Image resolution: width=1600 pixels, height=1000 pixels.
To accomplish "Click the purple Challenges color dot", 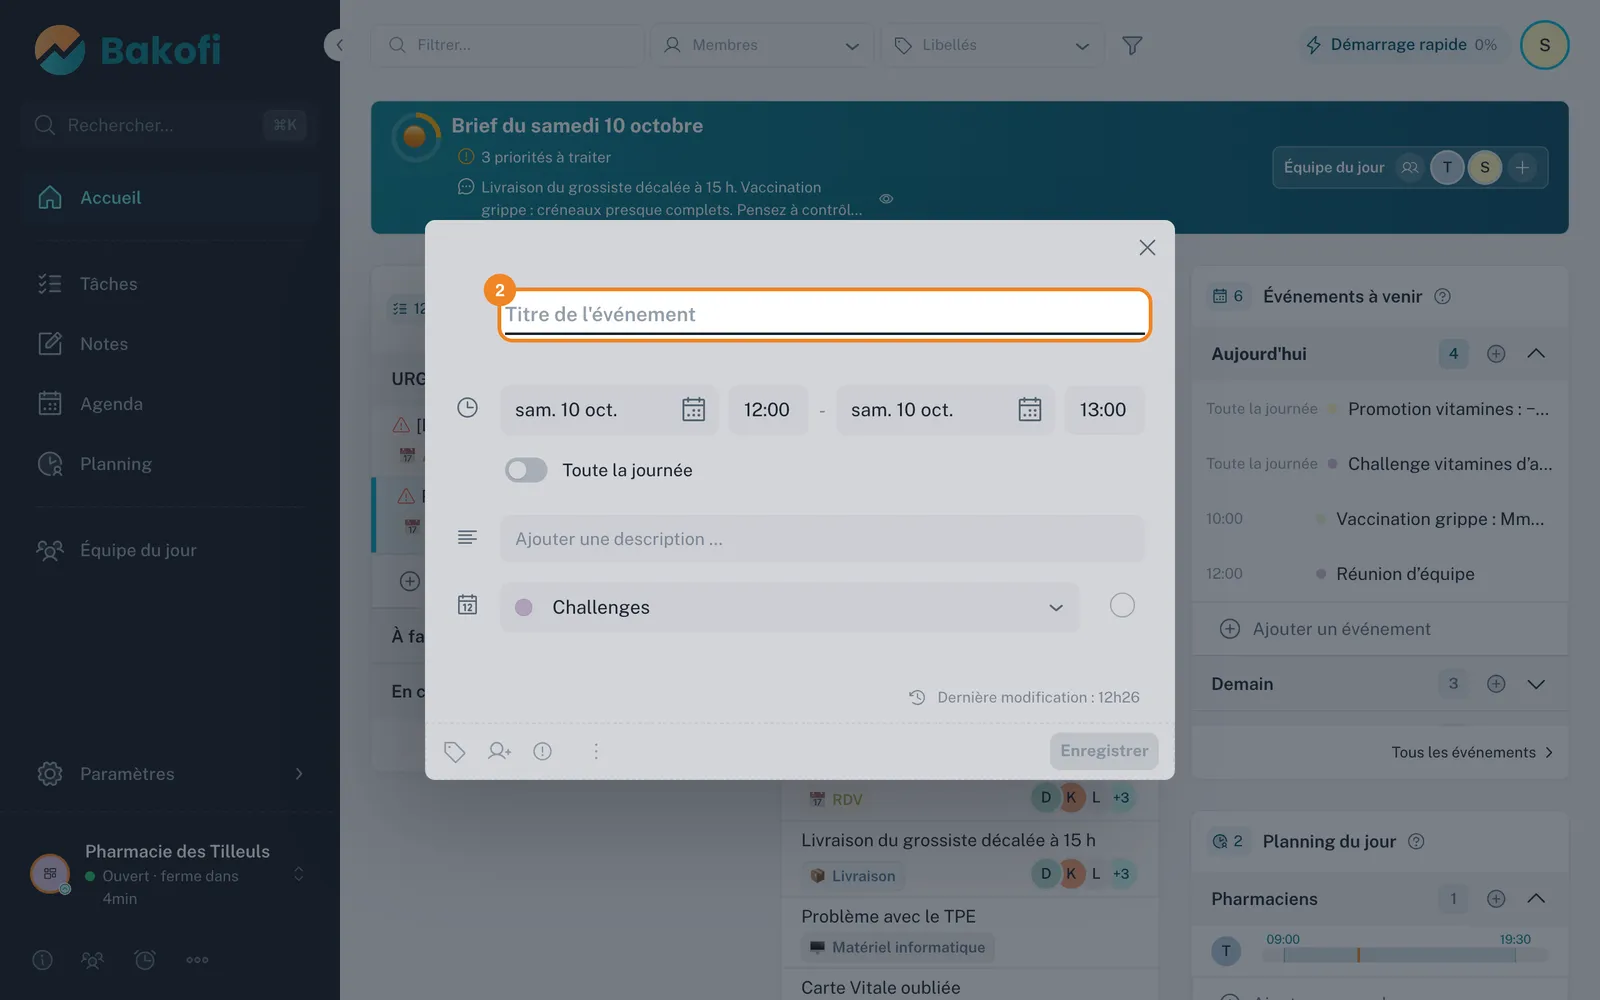I will [523, 607].
